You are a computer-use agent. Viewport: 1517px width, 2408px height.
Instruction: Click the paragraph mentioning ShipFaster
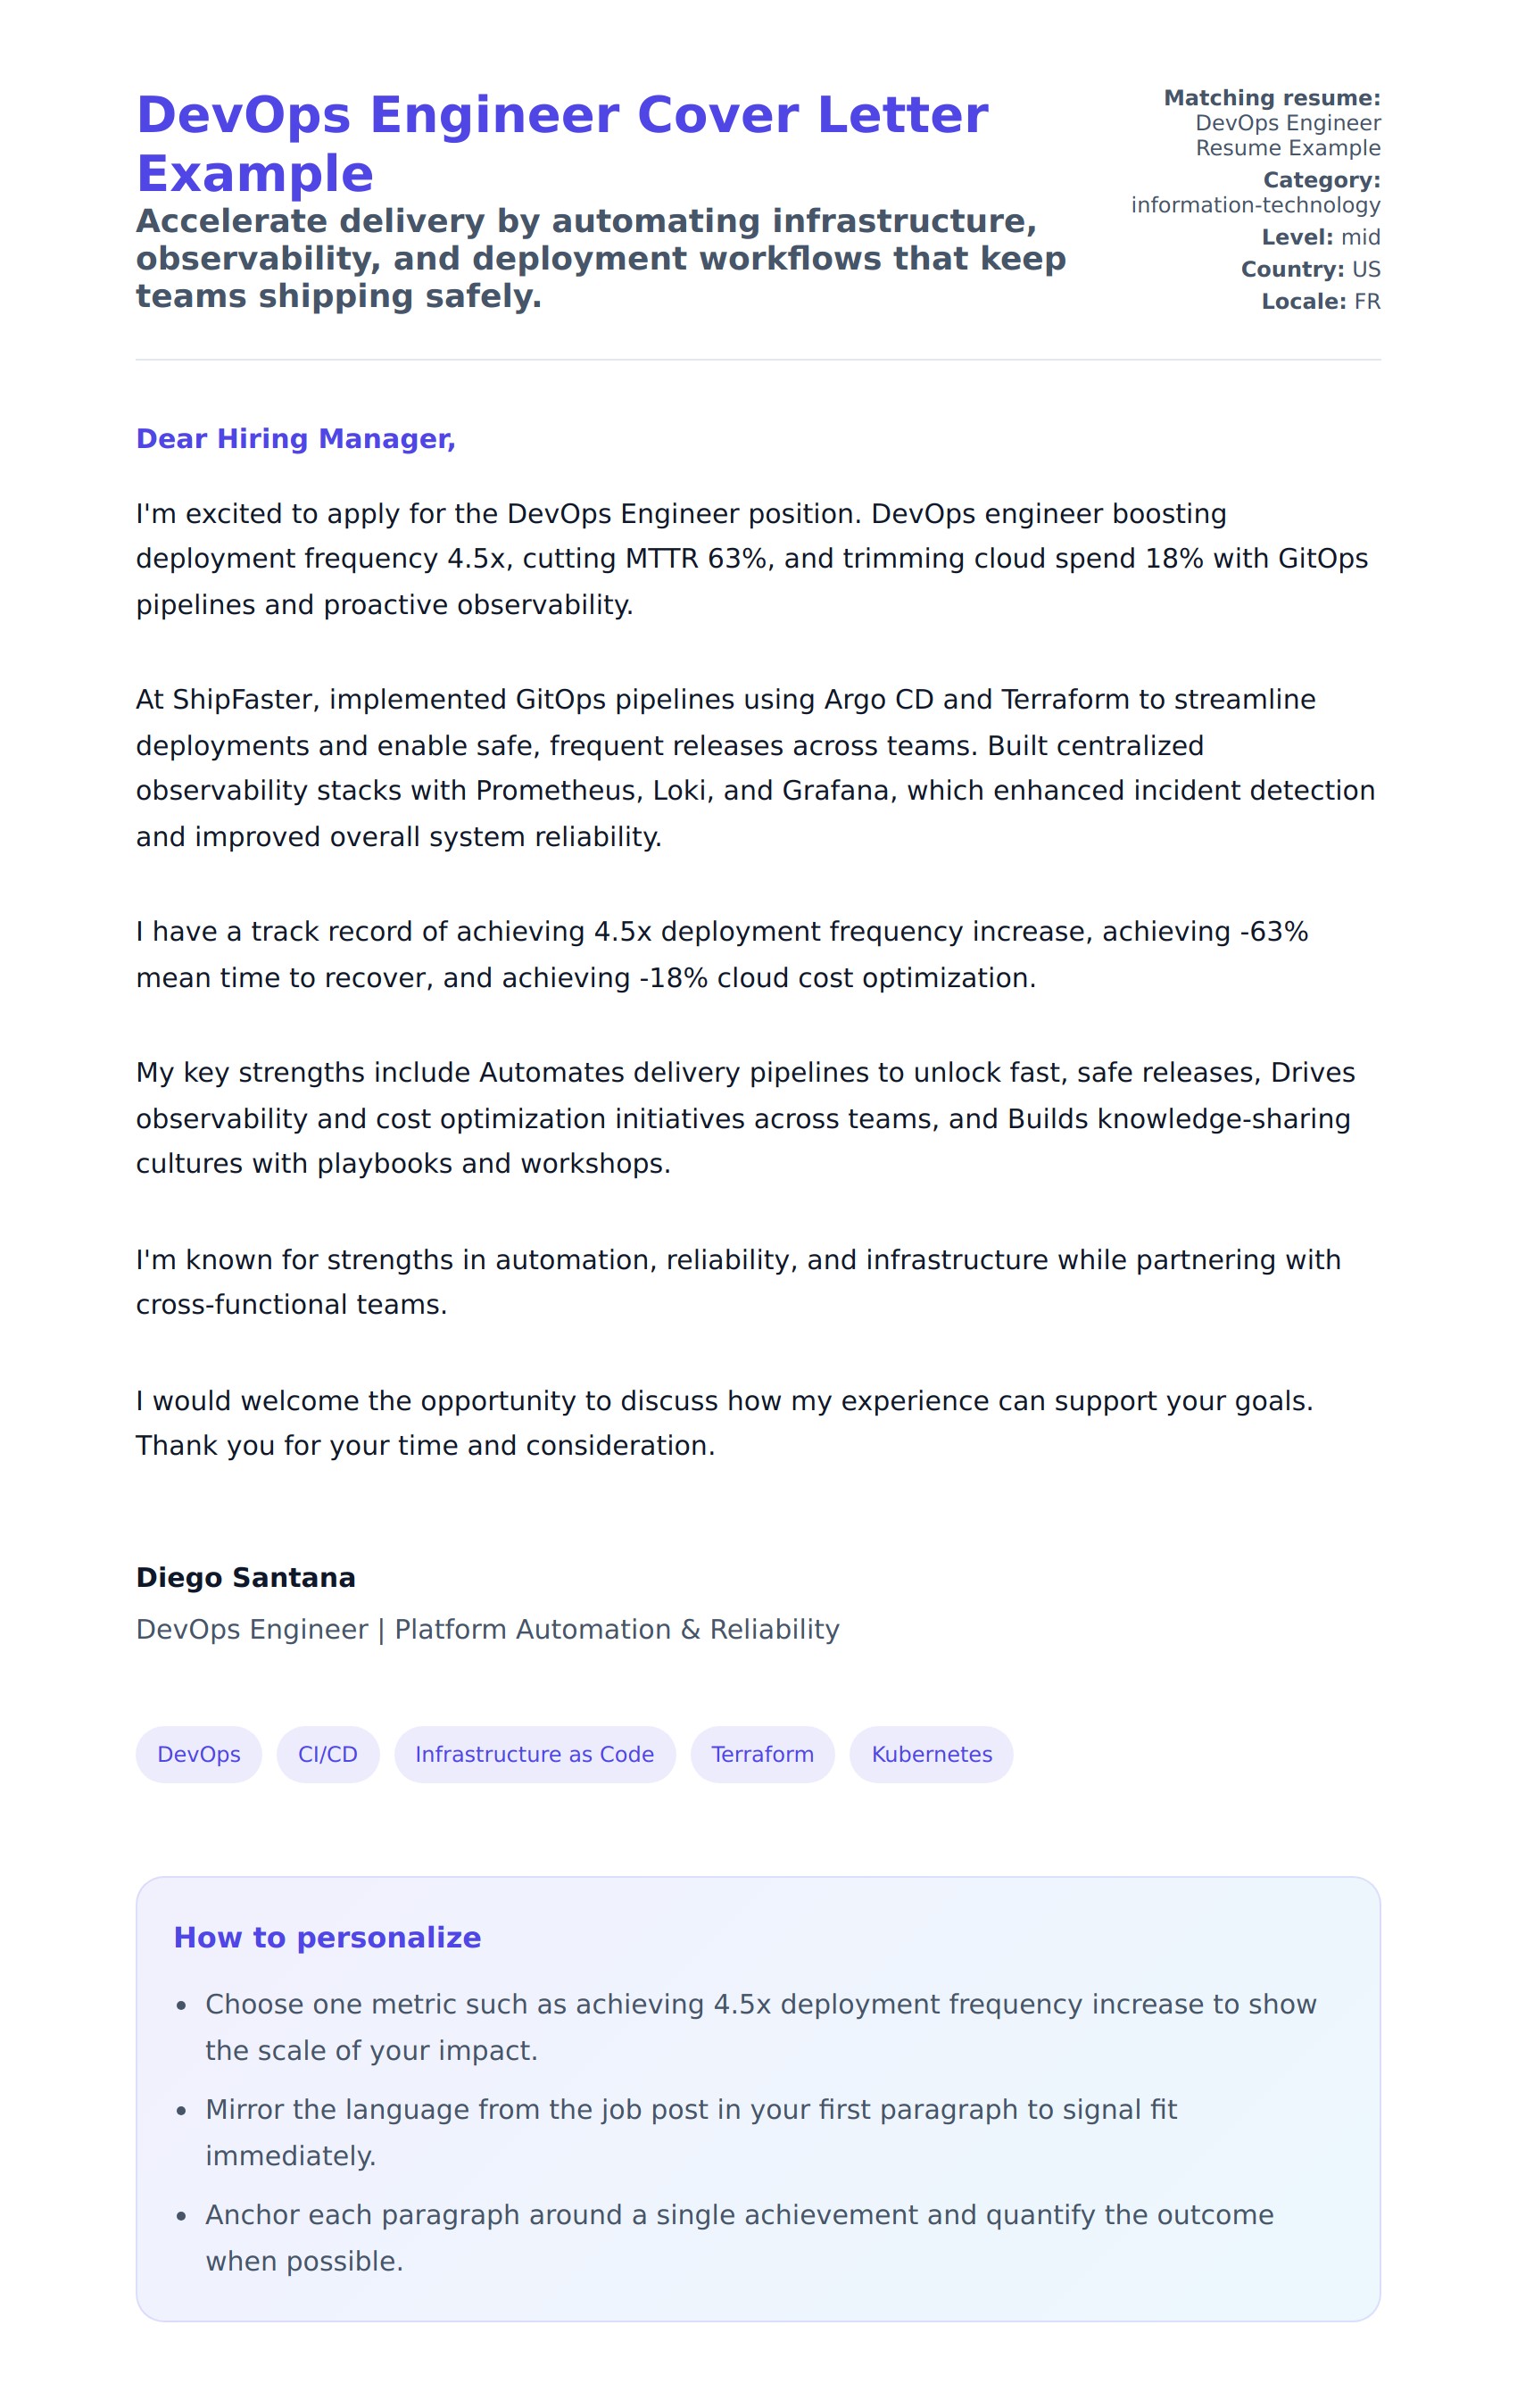[x=755, y=767]
